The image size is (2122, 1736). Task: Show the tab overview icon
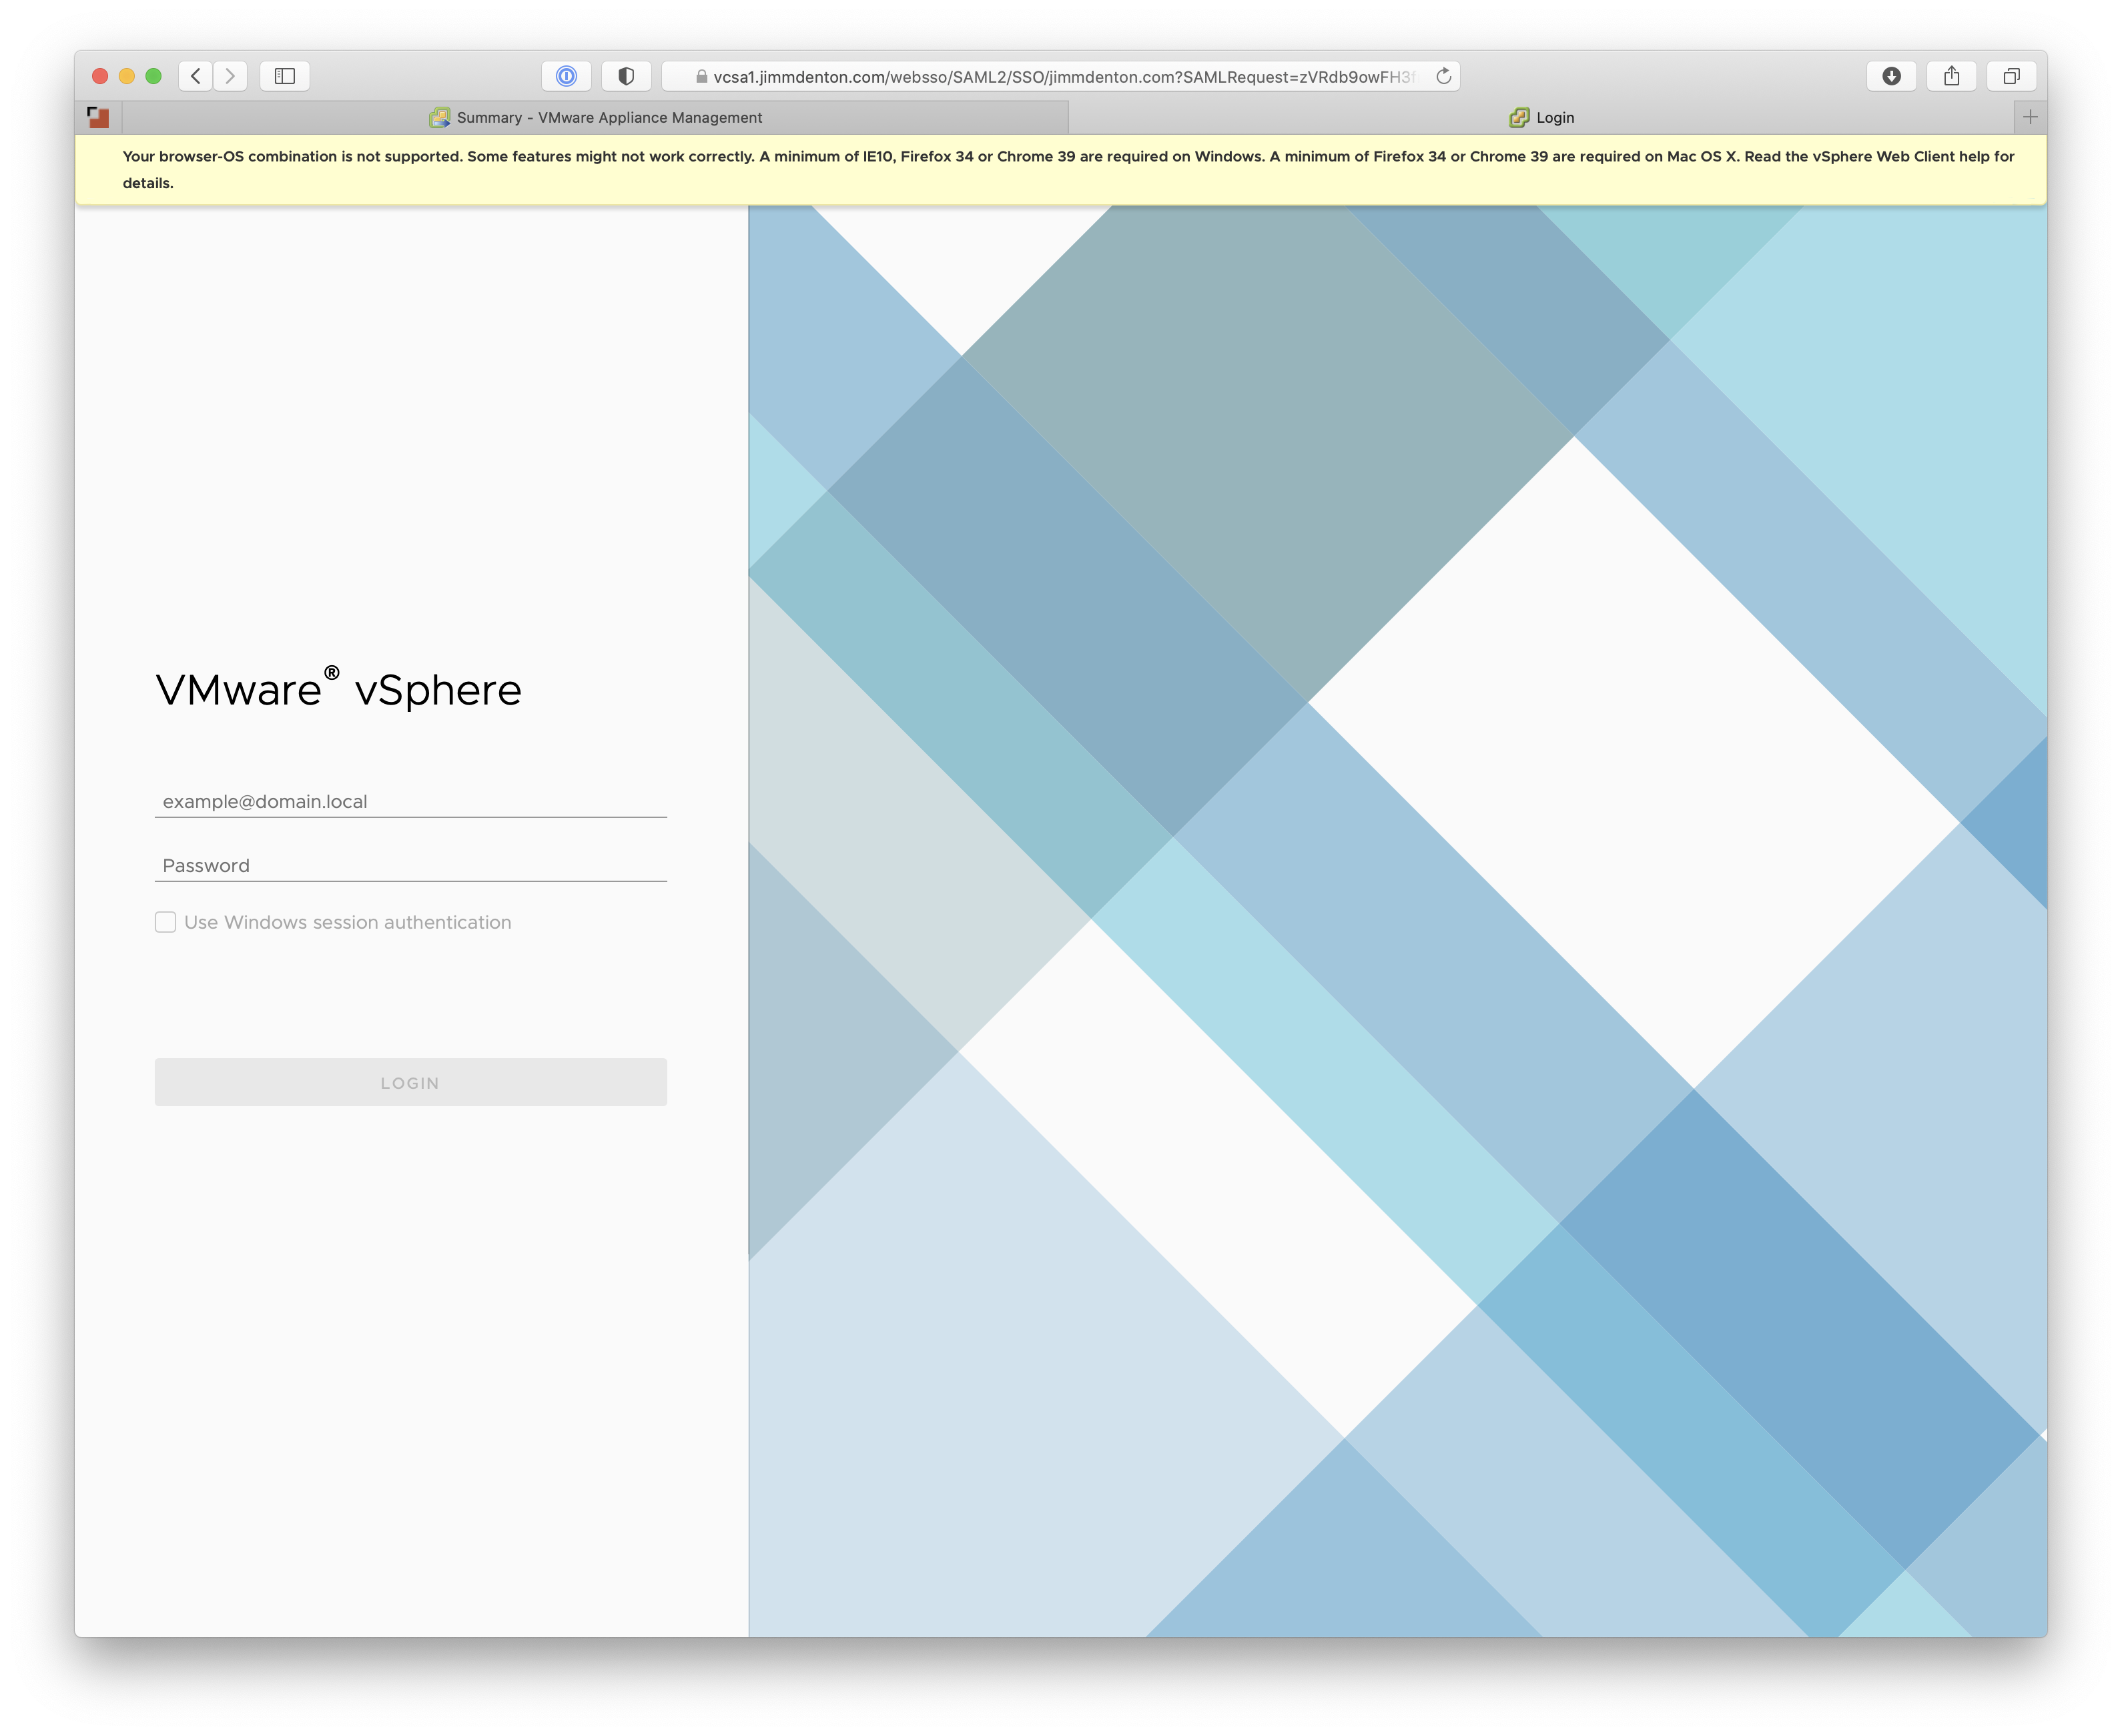(x=2011, y=76)
